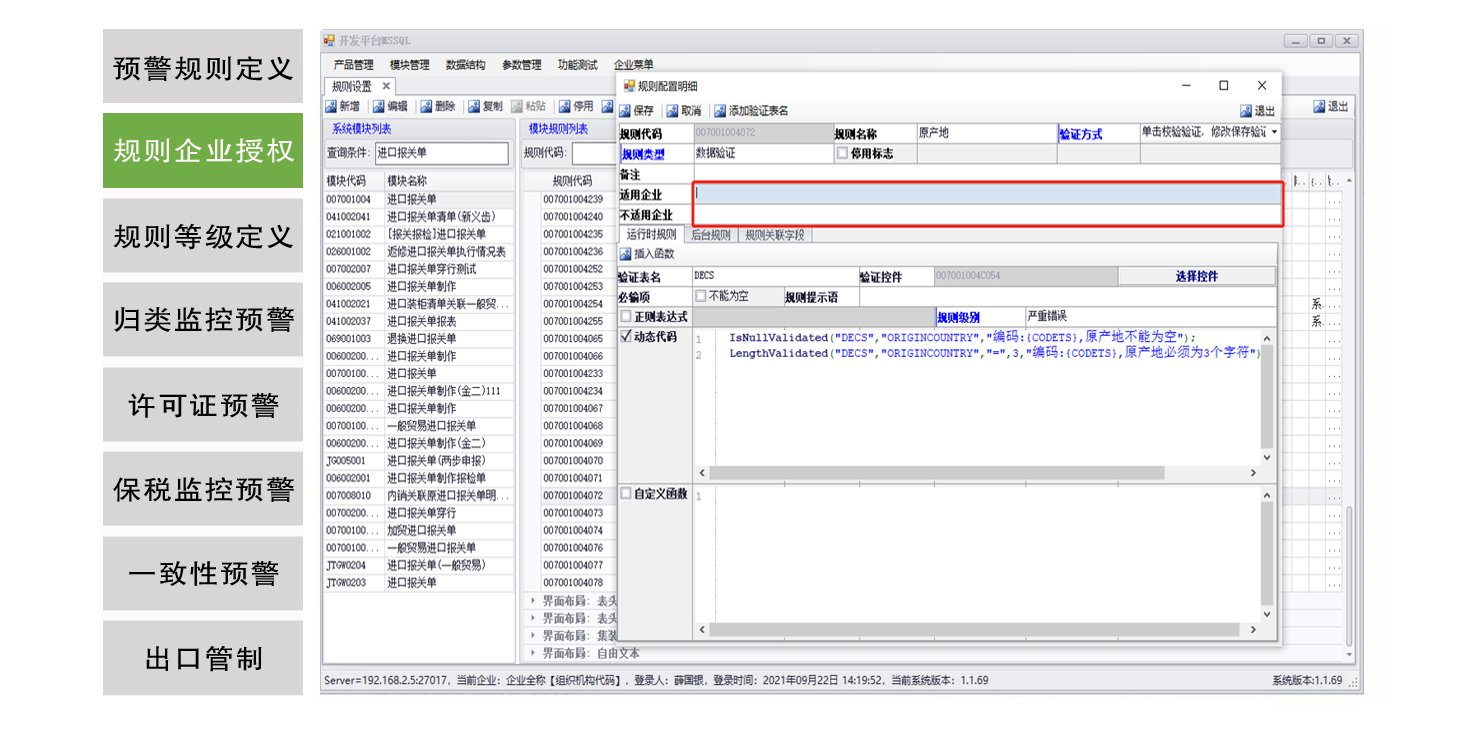This screenshot has width=1460, height=749.
Task: Click into the 不适用企业 input field
Action: click(x=986, y=214)
